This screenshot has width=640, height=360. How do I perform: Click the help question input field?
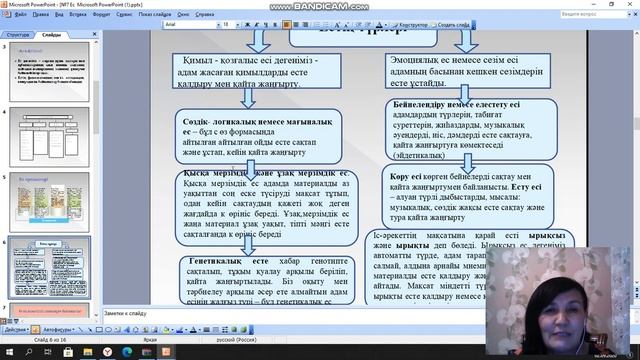coord(593,14)
